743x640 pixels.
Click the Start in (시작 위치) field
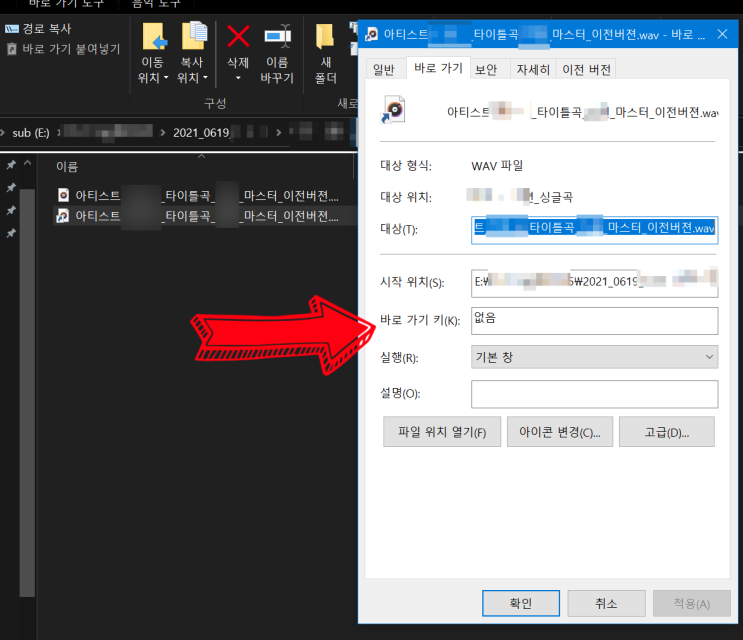click(594, 282)
